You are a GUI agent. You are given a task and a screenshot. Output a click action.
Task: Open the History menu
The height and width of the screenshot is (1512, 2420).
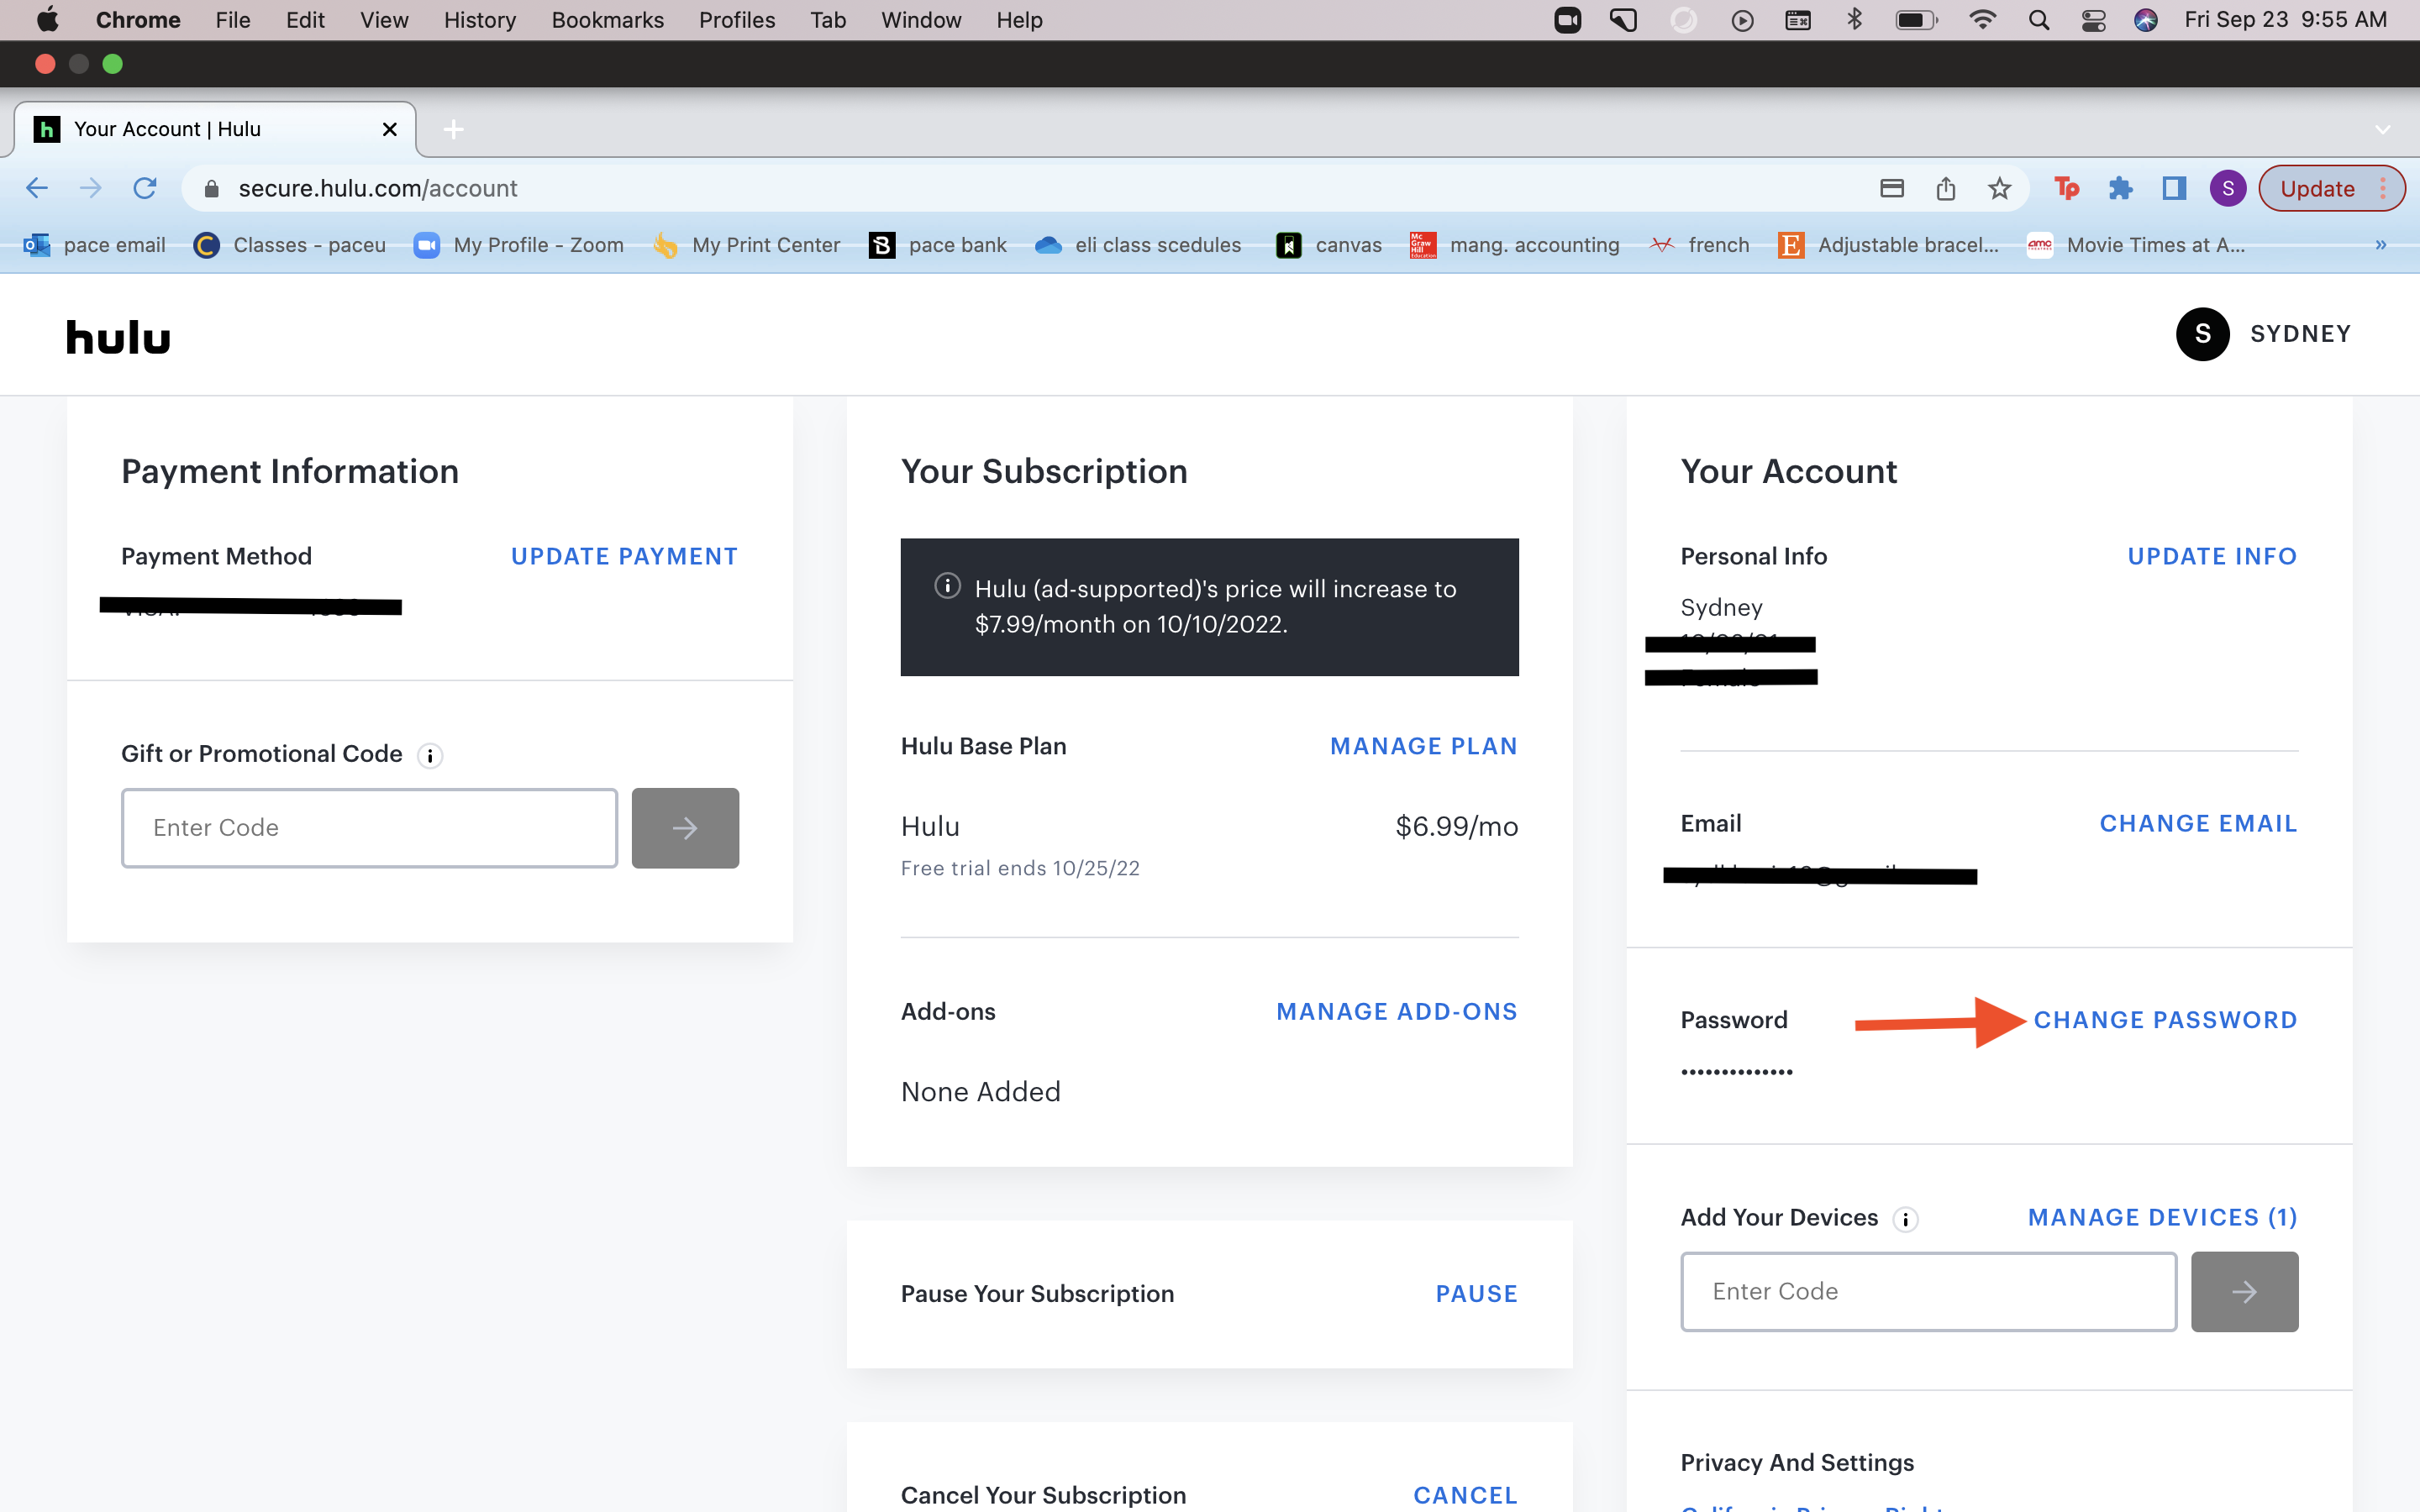point(480,20)
